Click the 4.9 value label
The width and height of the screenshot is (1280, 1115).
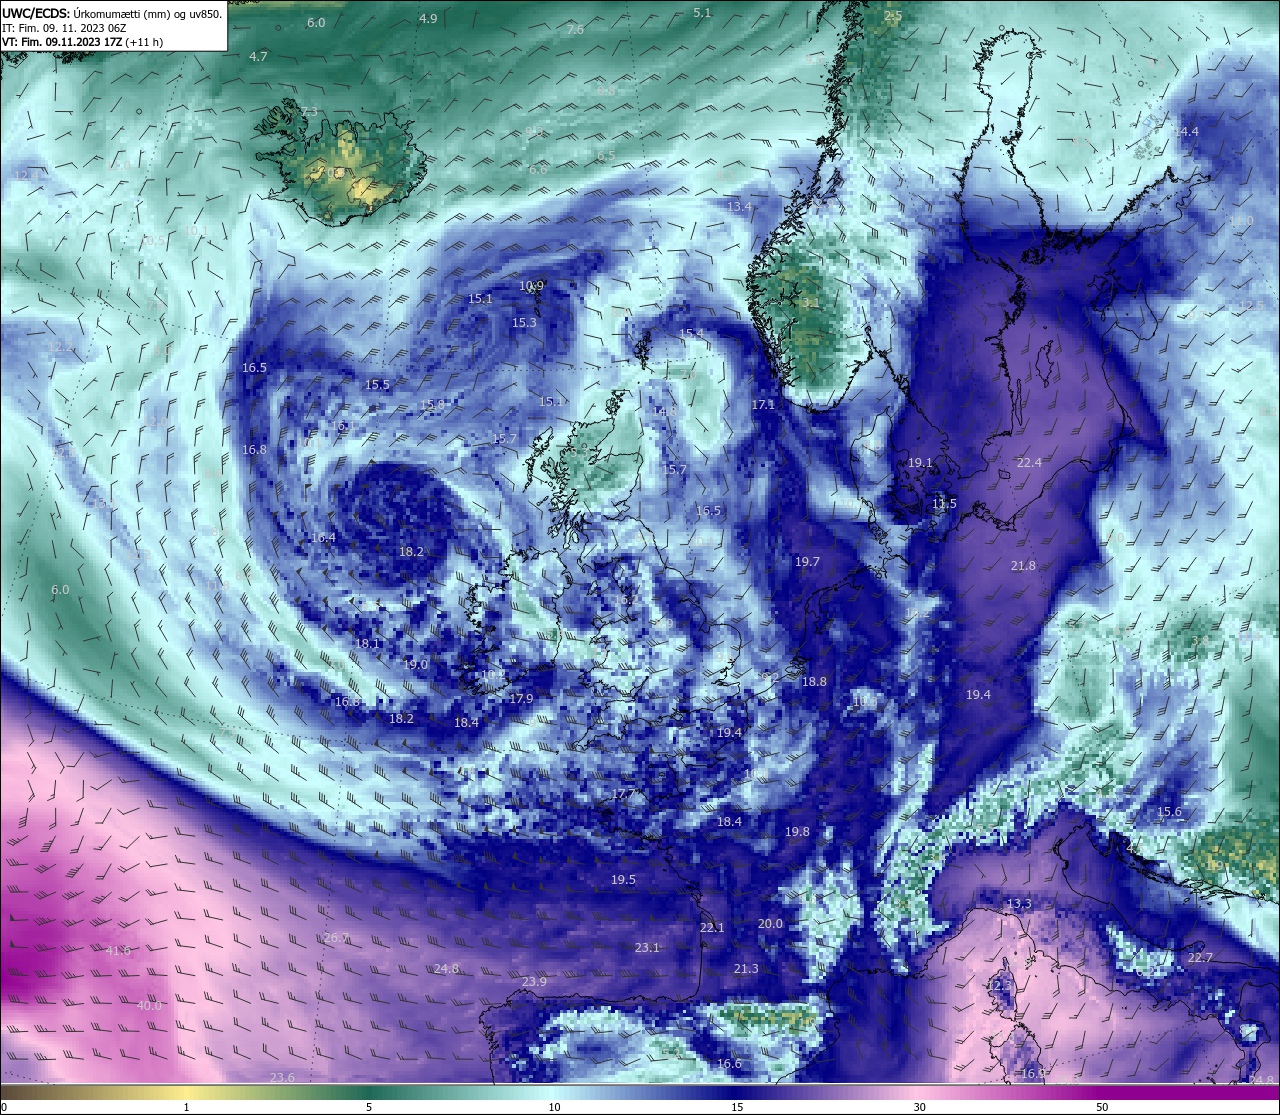pos(428,19)
